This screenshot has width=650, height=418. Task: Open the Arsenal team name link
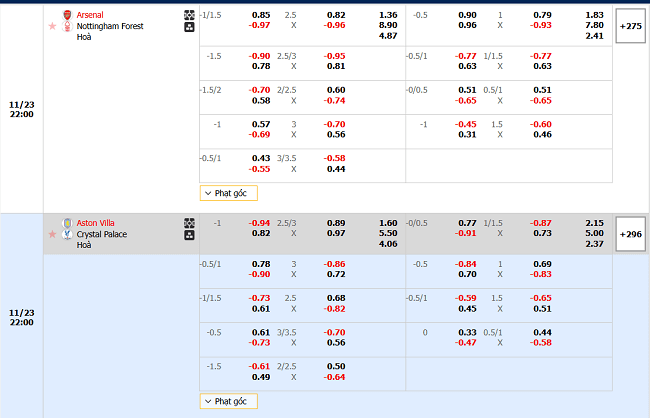[90, 15]
